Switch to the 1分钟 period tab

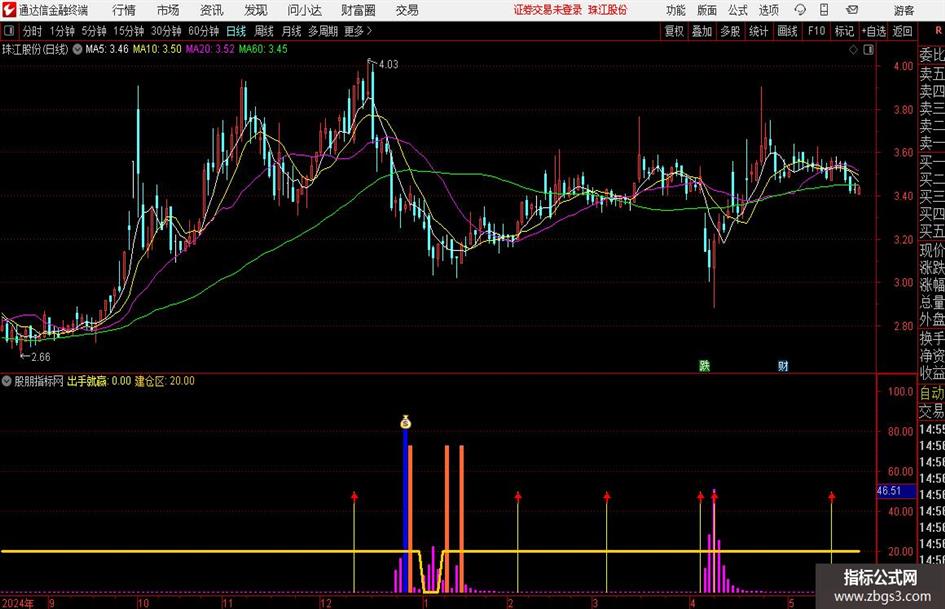tap(62, 31)
